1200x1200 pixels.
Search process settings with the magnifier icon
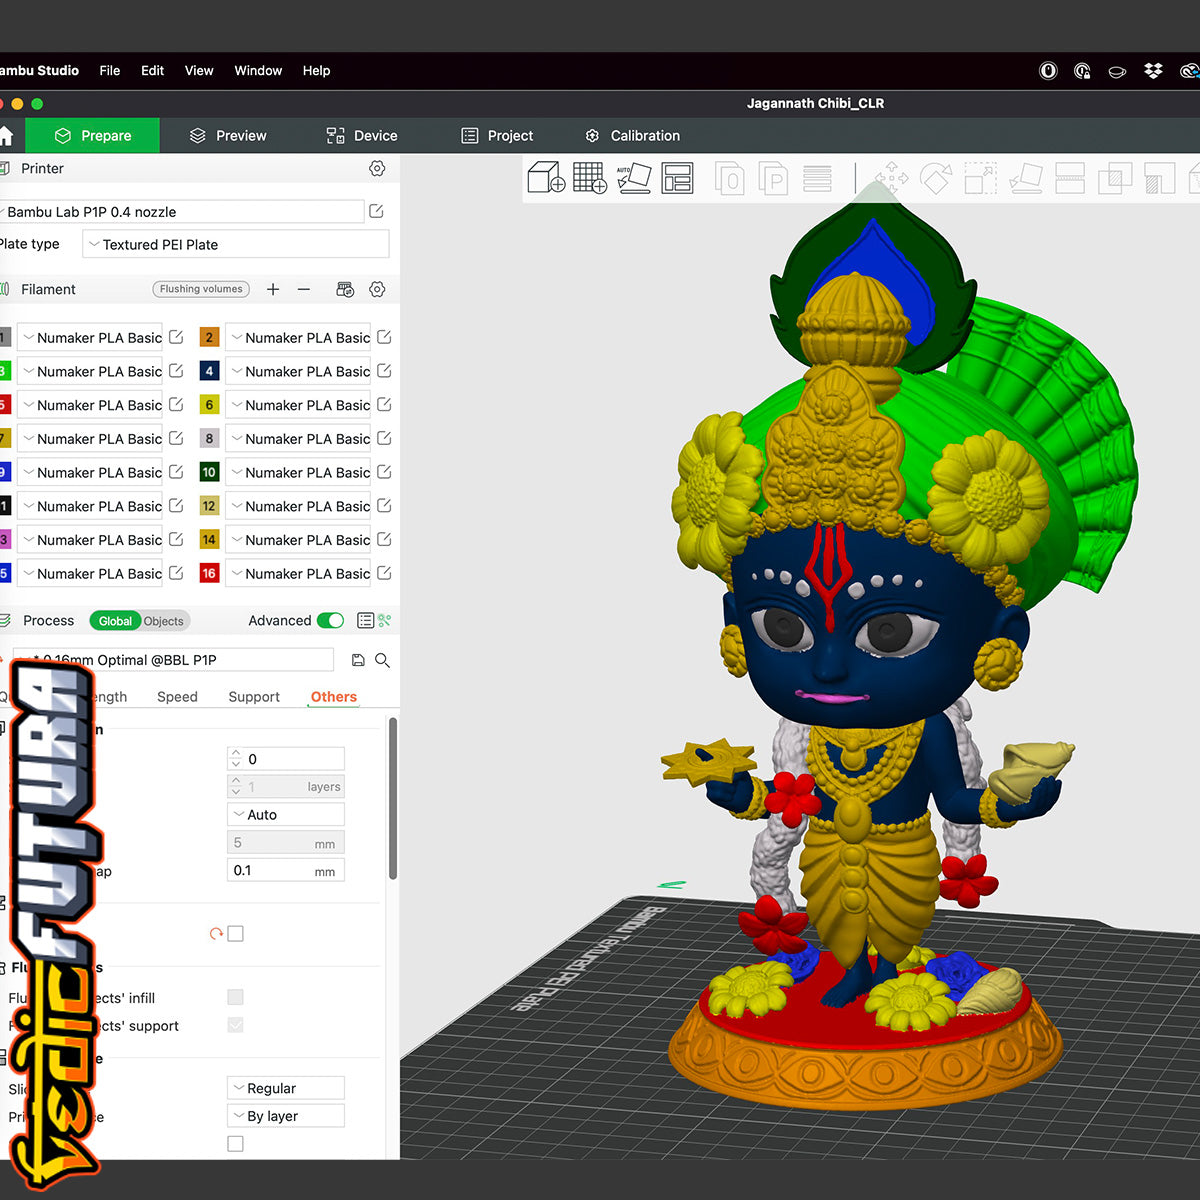click(x=382, y=660)
